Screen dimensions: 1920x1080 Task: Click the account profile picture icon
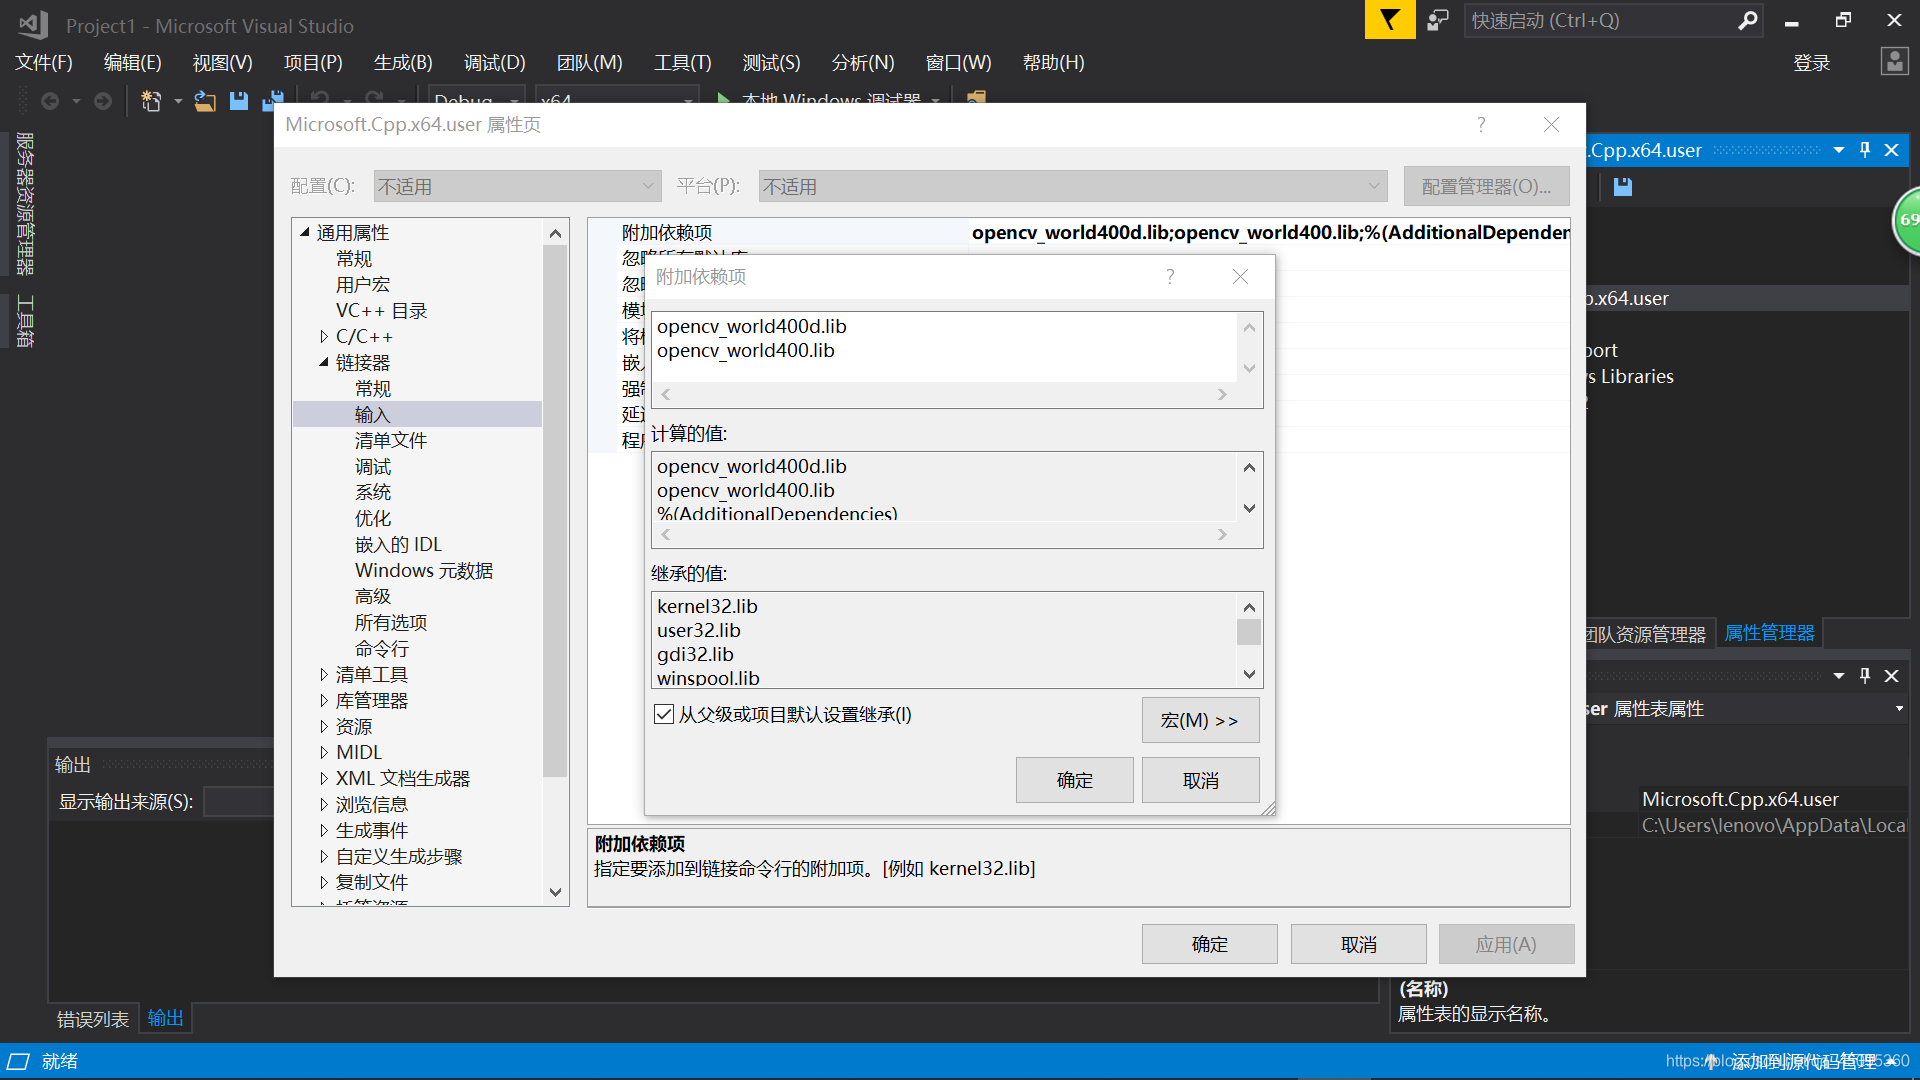click(x=1894, y=62)
